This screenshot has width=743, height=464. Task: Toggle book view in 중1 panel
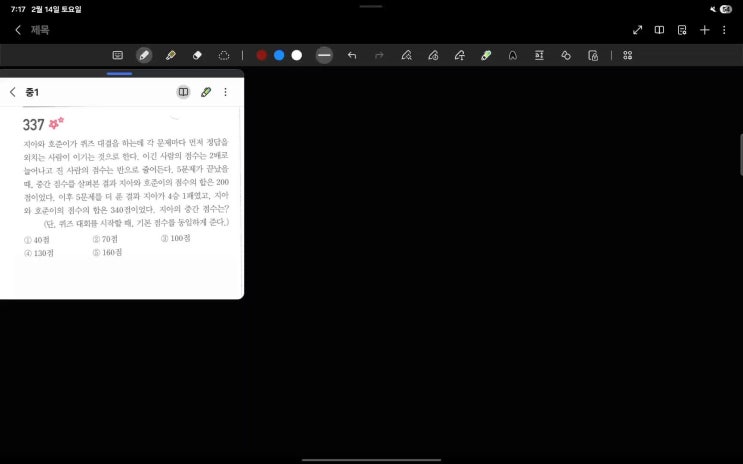(x=183, y=92)
